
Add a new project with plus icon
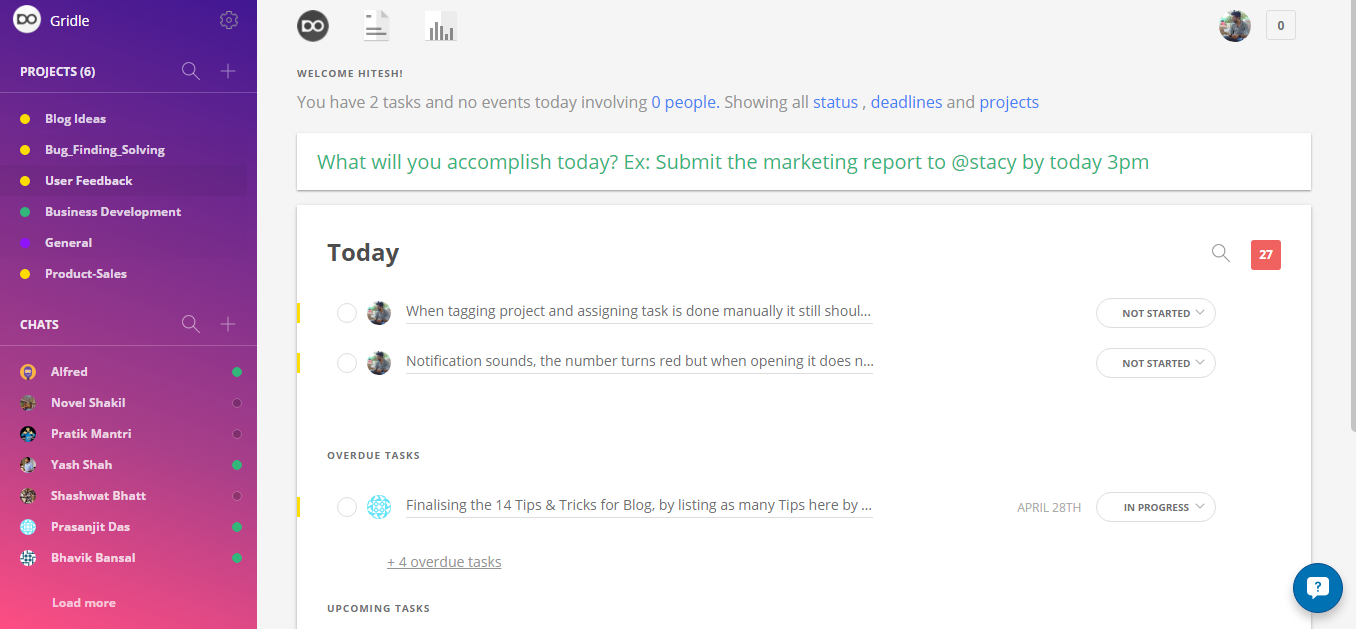[x=228, y=71]
